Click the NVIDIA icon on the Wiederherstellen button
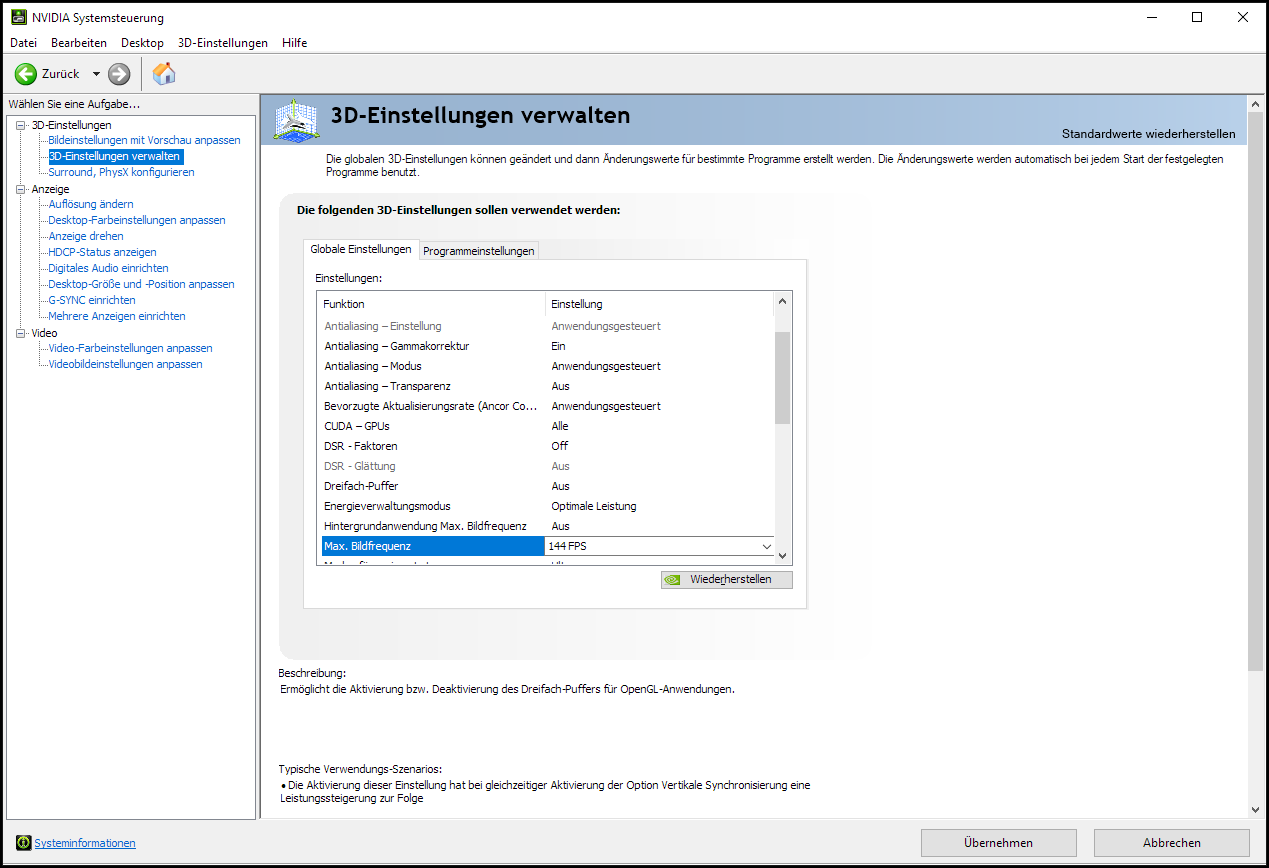Viewport: 1269px width, 868px height. 675,579
